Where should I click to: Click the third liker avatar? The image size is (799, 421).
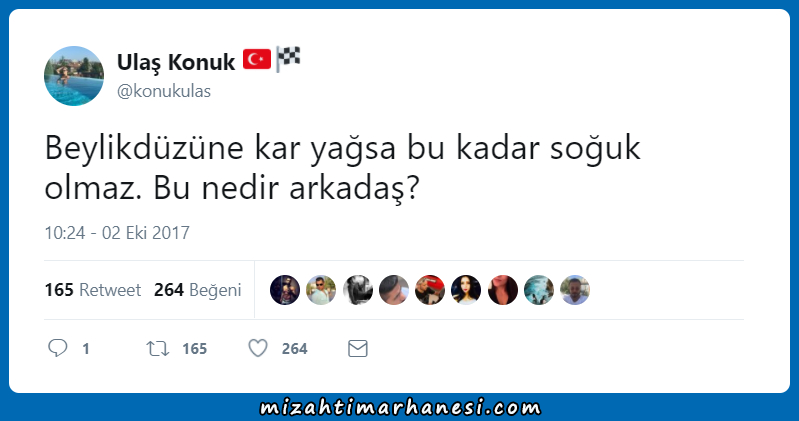coord(358,290)
